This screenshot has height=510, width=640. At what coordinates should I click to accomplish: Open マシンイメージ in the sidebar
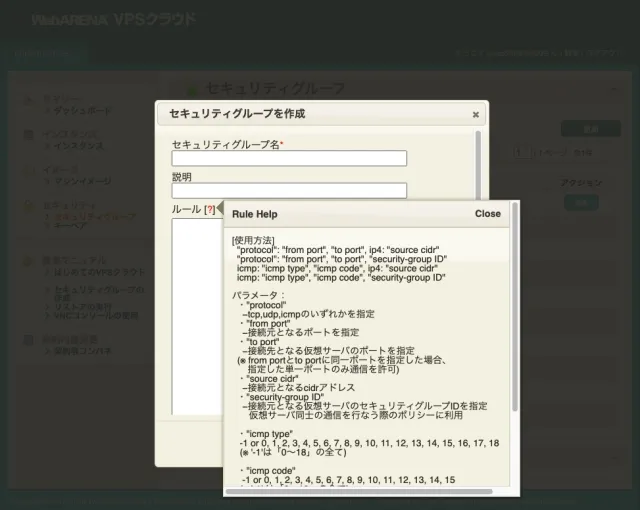[x=81, y=181]
